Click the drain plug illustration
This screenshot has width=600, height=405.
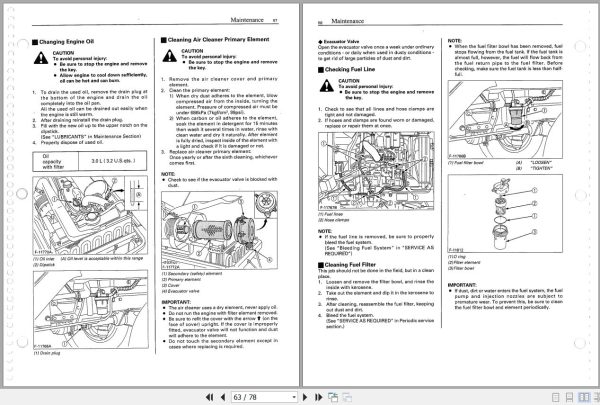pos(91,310)
